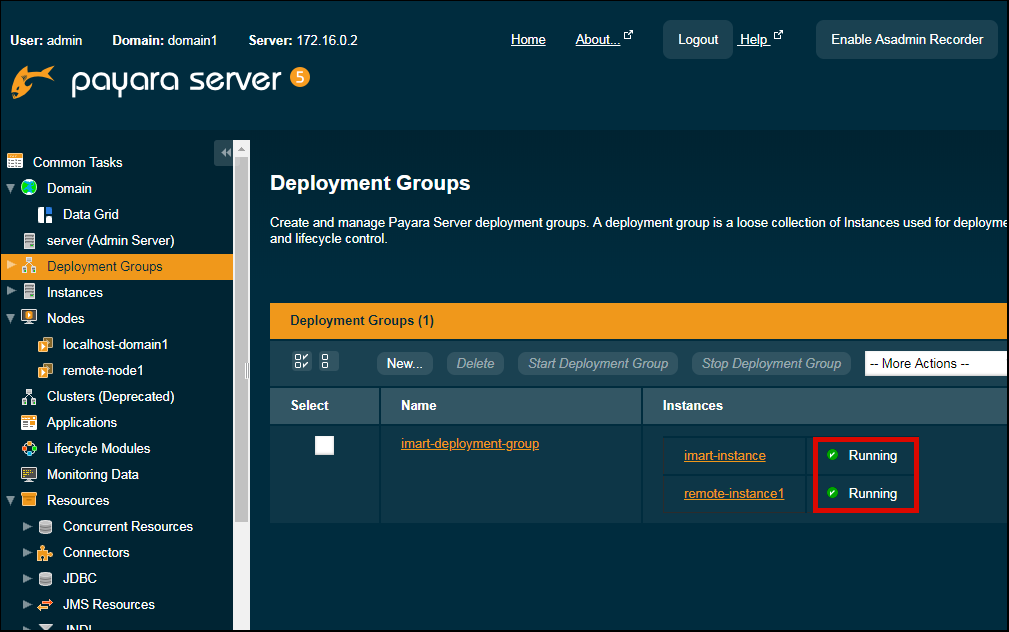The height and width of the screenshot is (632, 1009).
Task: Open the About page
Action: click(595, 39)
